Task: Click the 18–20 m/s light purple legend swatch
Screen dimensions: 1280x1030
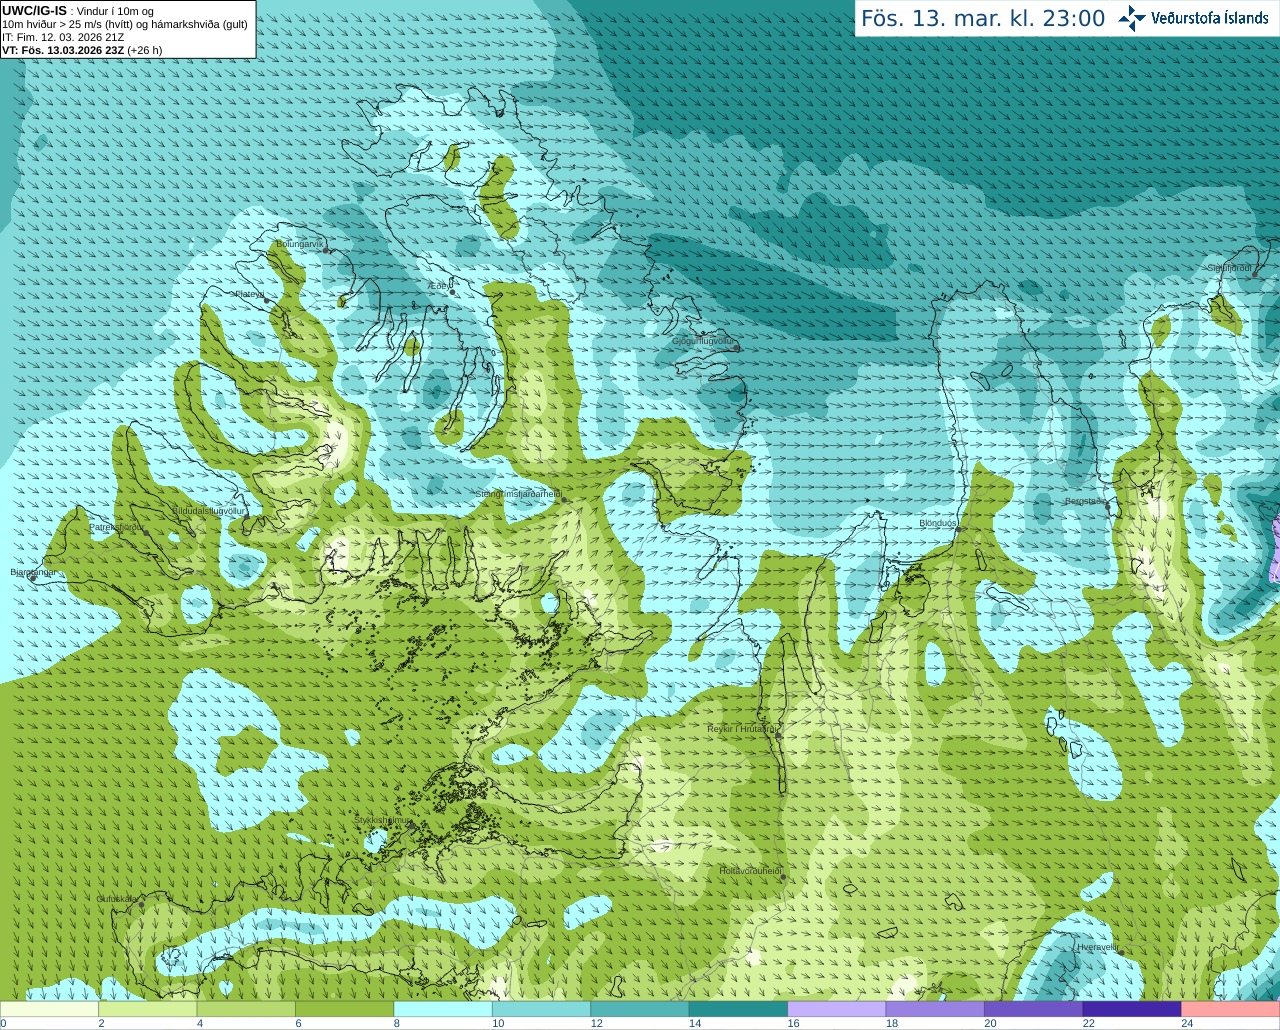Action: 935,1009
